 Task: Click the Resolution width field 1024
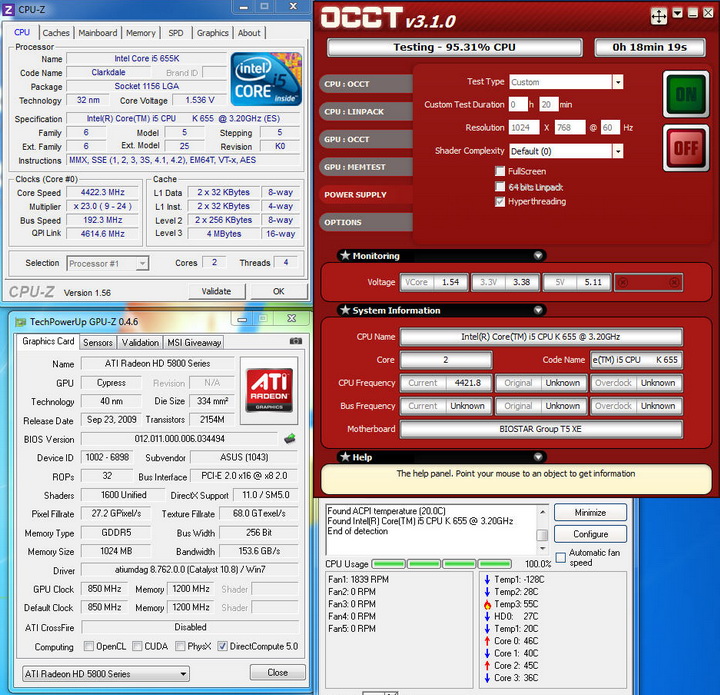click(x=524, y=128)
